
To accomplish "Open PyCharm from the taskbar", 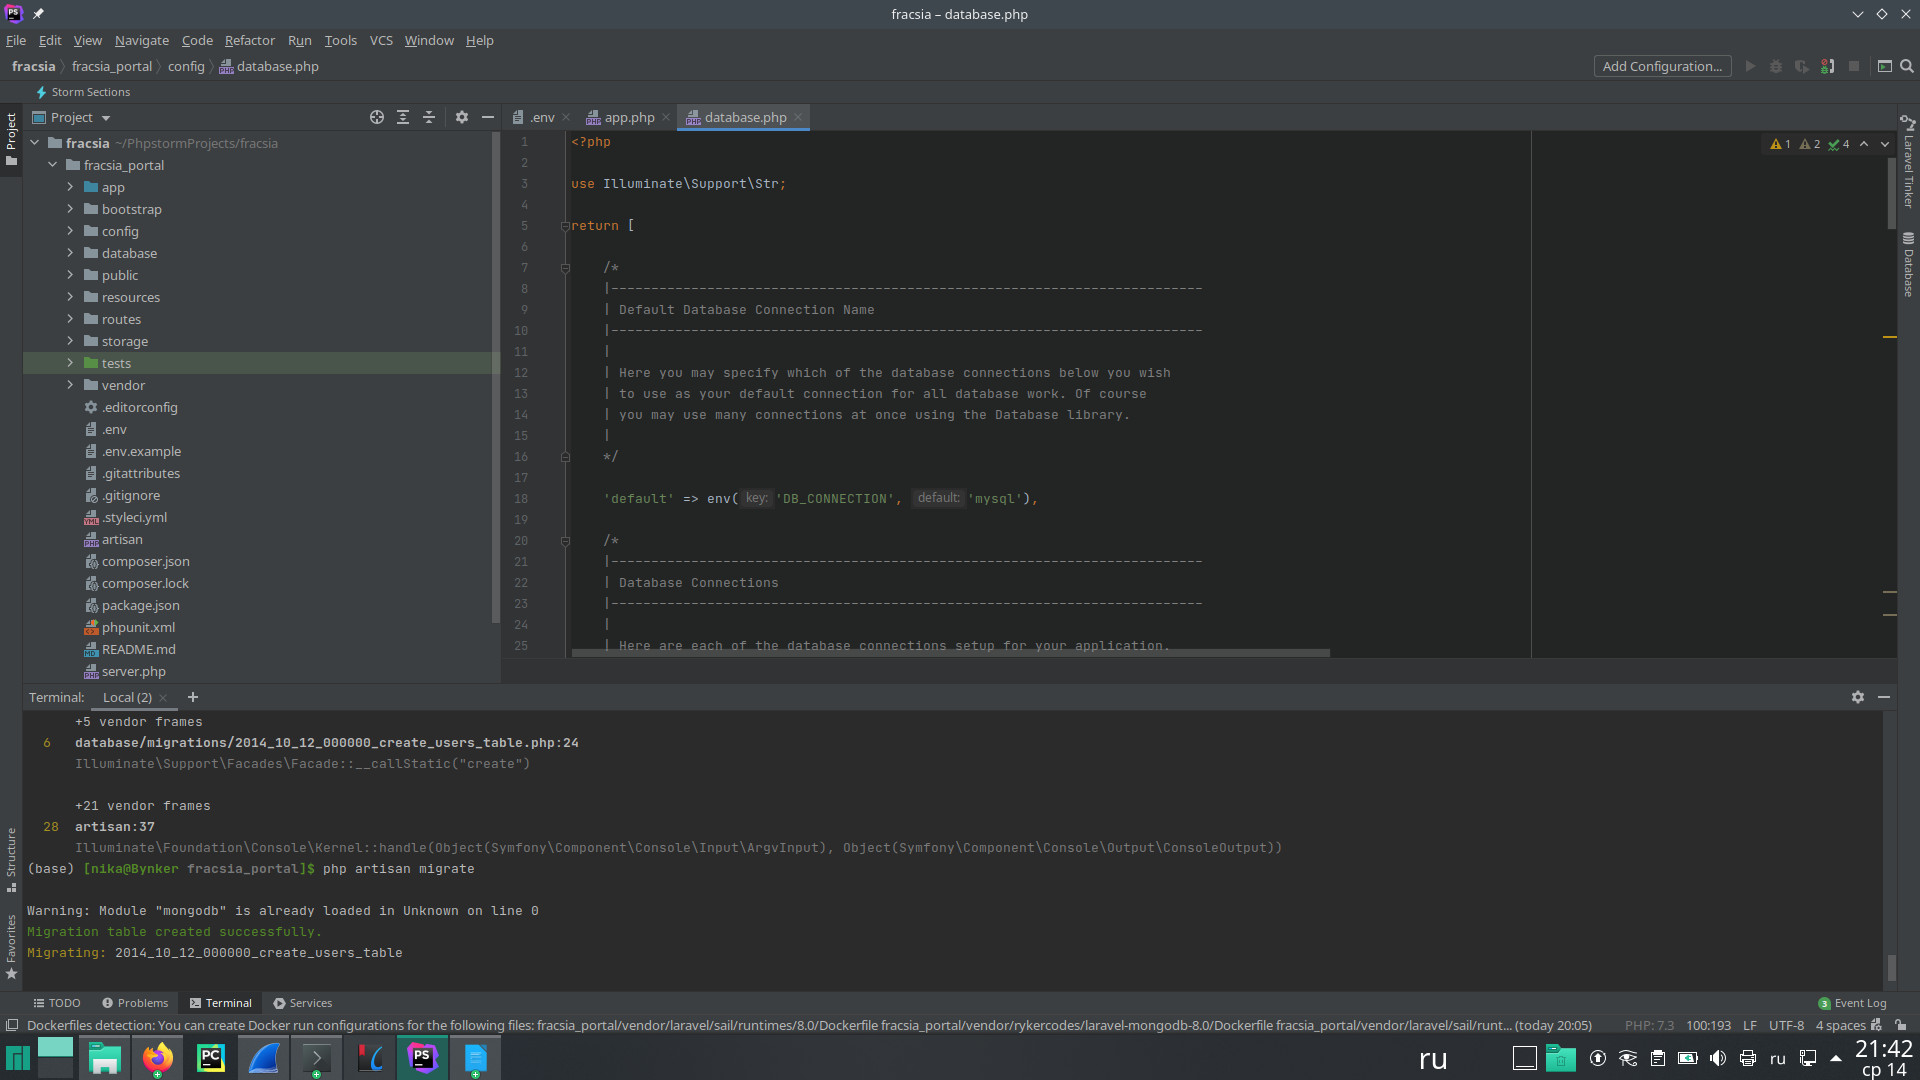I will tap(211, 1058).
